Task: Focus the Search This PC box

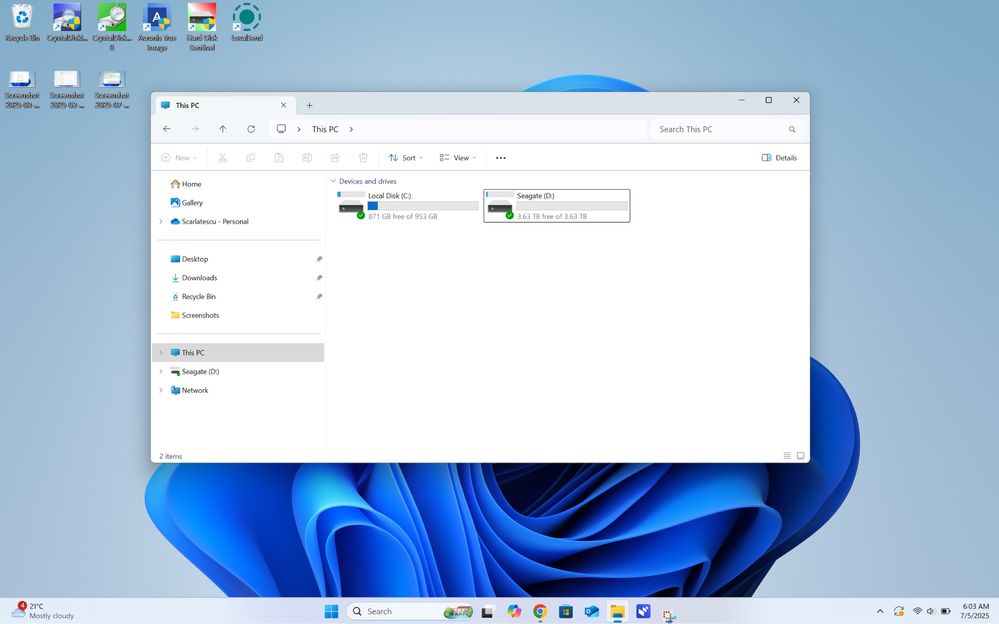Action: coord(726,129)
